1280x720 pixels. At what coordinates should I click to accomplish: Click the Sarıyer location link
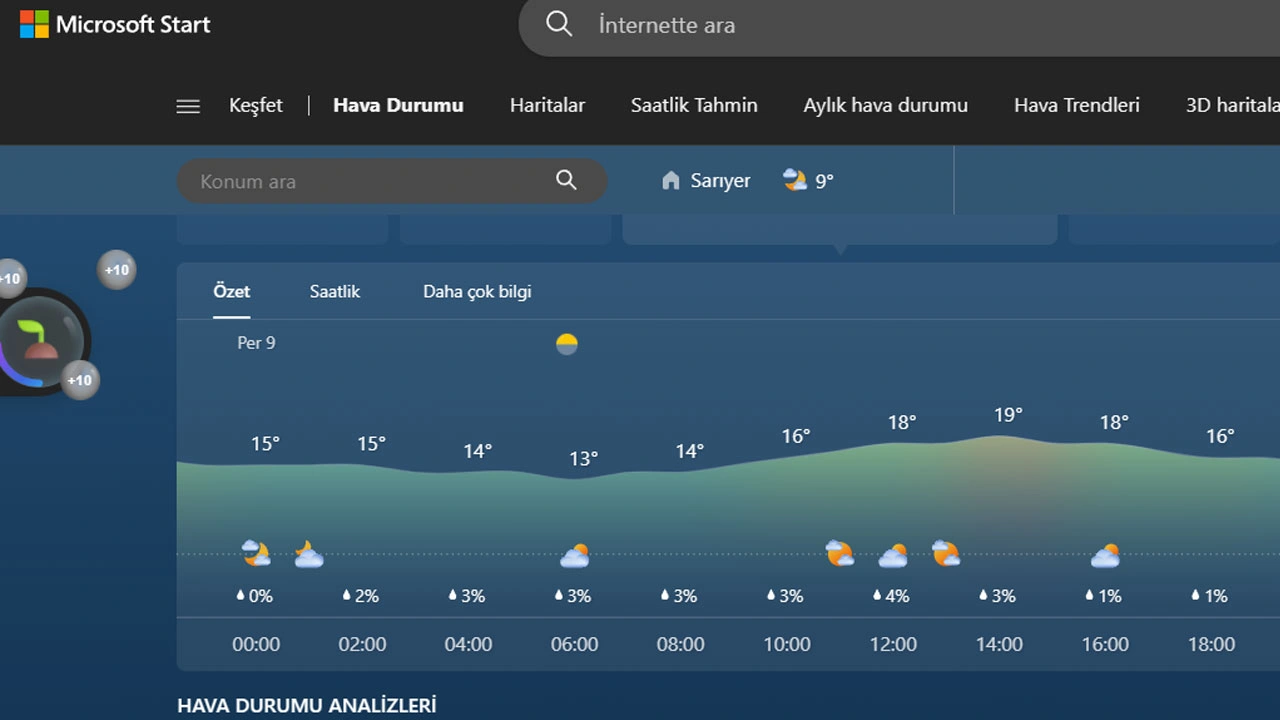[x=719, y=180]
